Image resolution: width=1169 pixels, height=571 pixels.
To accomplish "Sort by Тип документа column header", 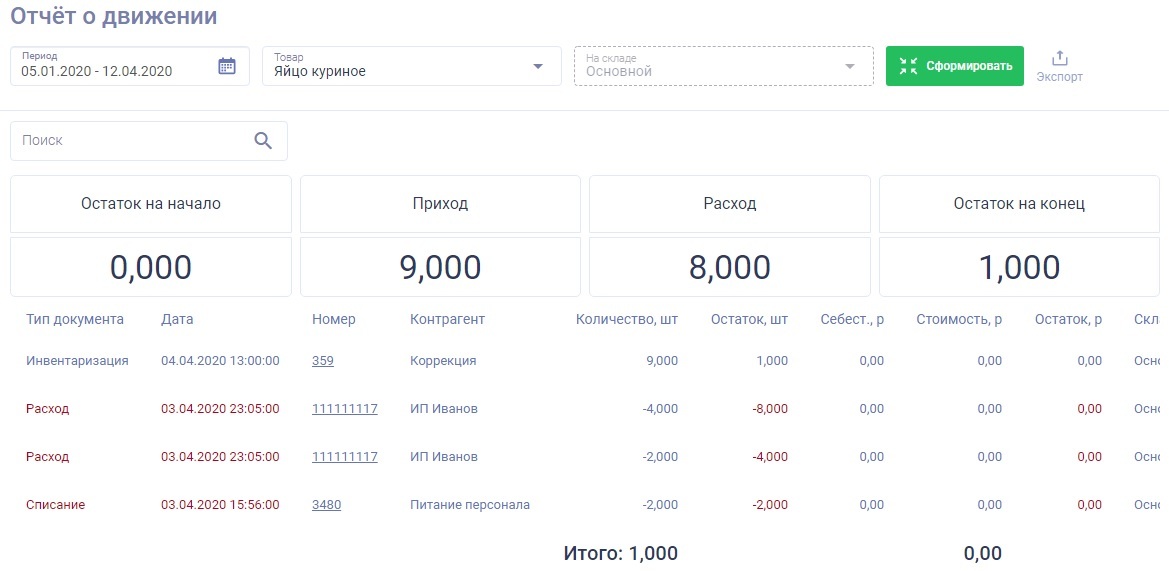I will [x=75, y=319].
